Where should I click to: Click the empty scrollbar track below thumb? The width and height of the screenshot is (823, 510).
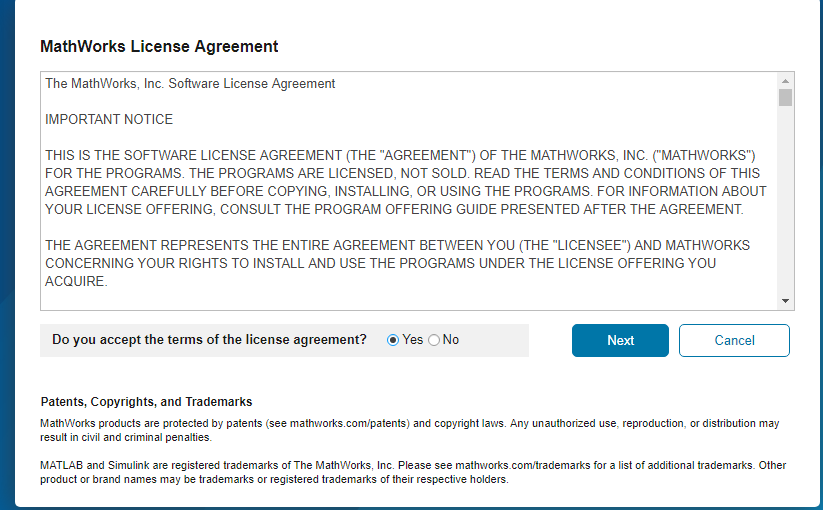(x=785, y=200)
